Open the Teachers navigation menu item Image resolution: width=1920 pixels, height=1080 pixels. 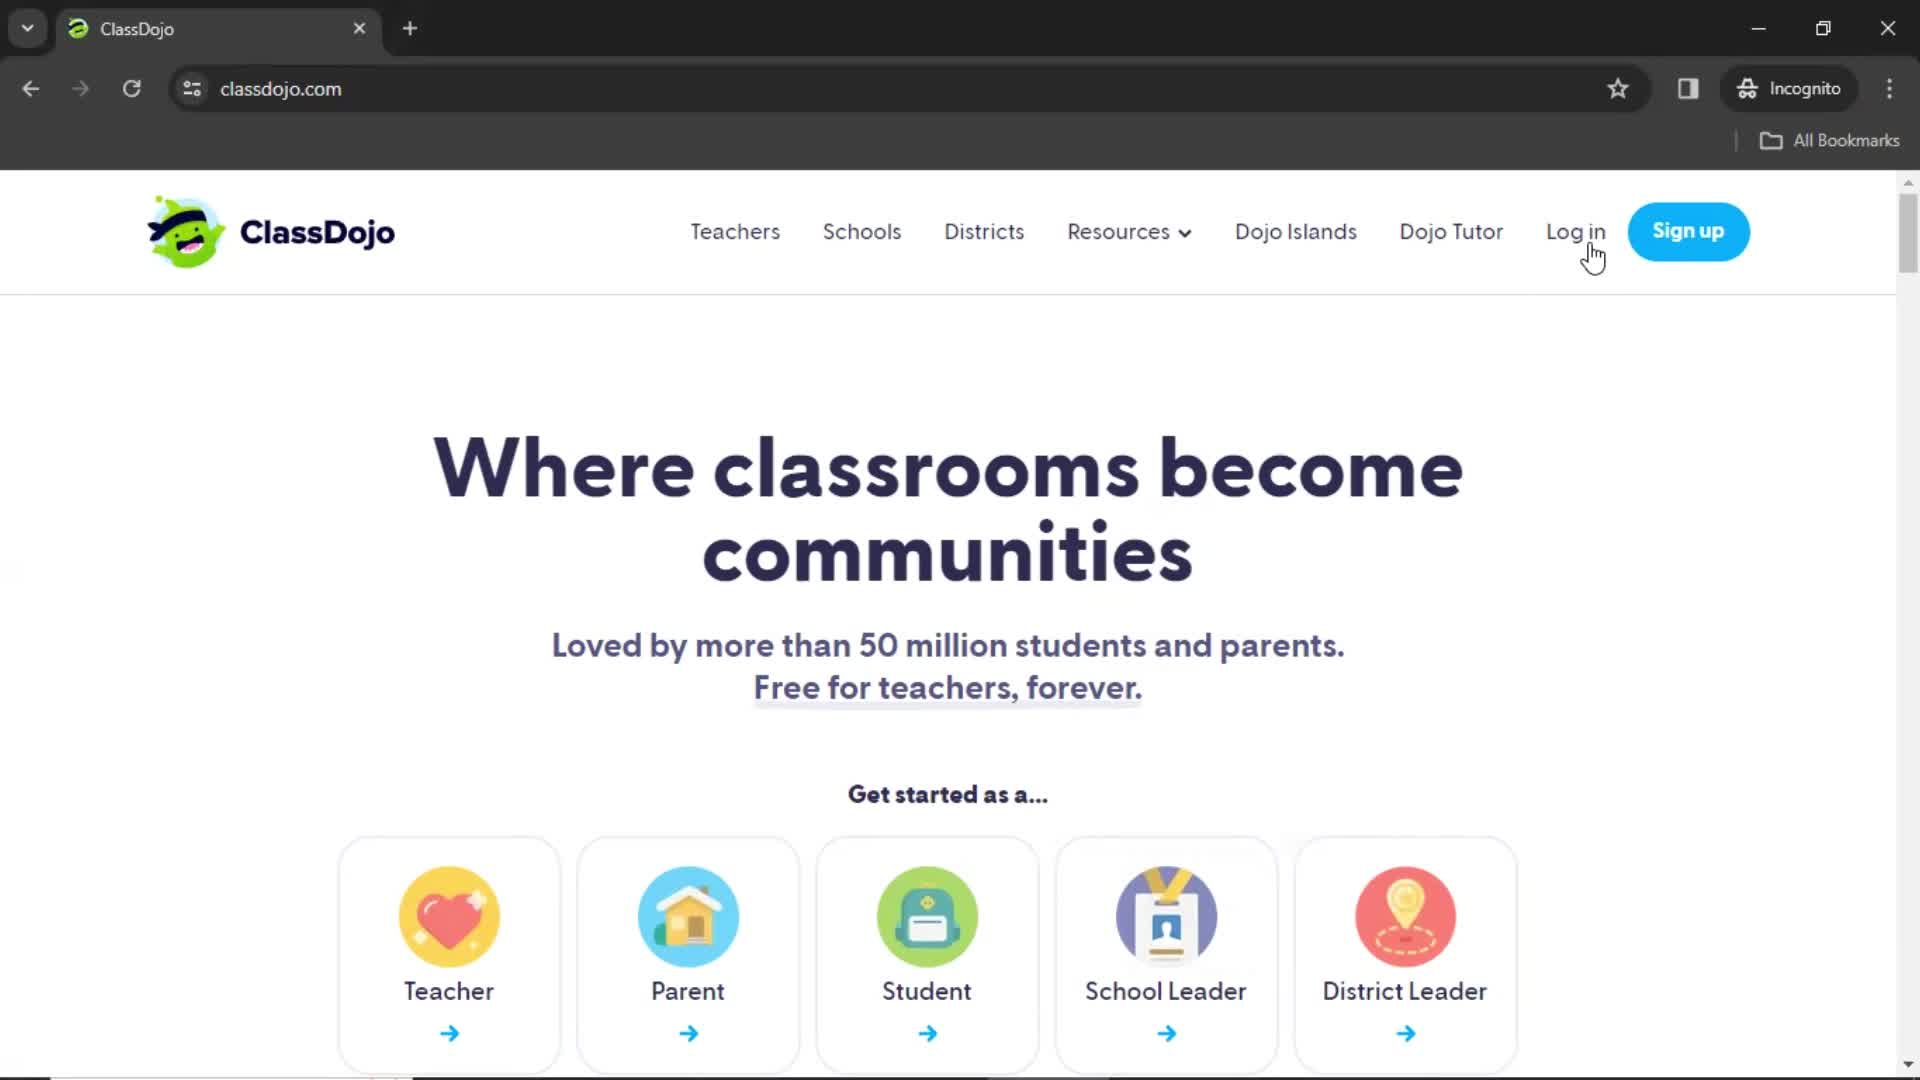[x=735, y=231]
